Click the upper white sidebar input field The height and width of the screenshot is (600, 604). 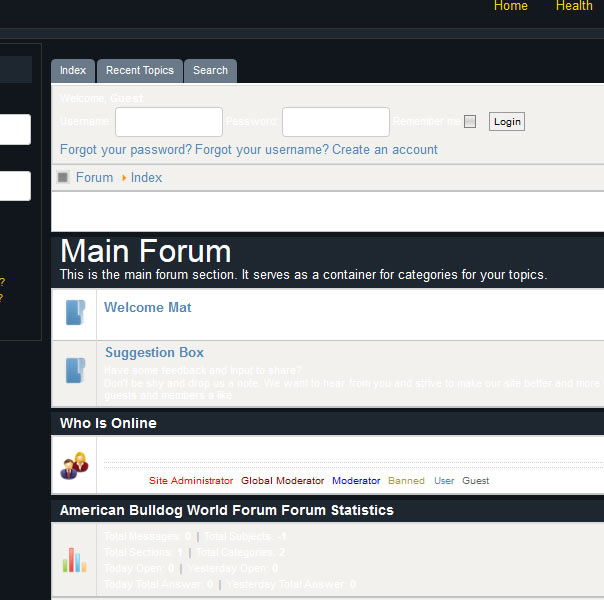(x=15, y=129)
